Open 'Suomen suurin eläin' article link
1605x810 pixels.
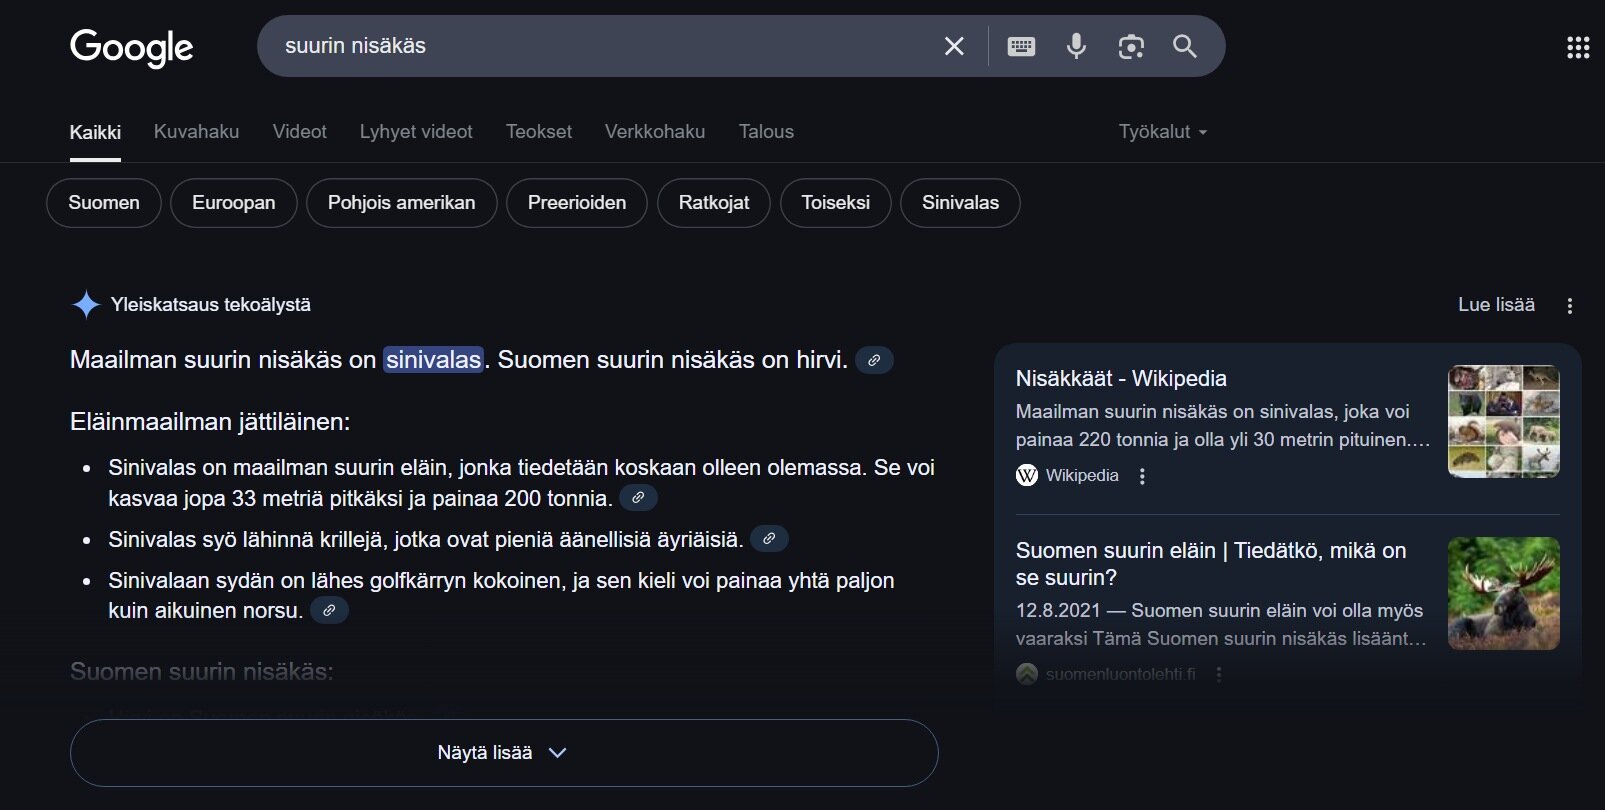coord(1211,564)
